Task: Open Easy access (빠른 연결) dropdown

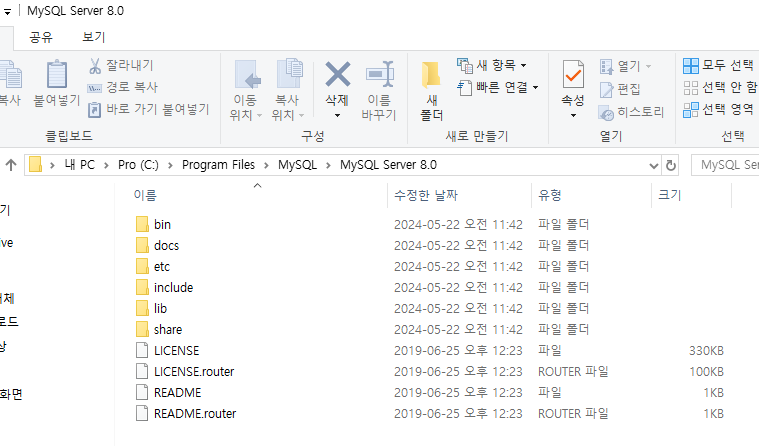Action: point(498,88)
